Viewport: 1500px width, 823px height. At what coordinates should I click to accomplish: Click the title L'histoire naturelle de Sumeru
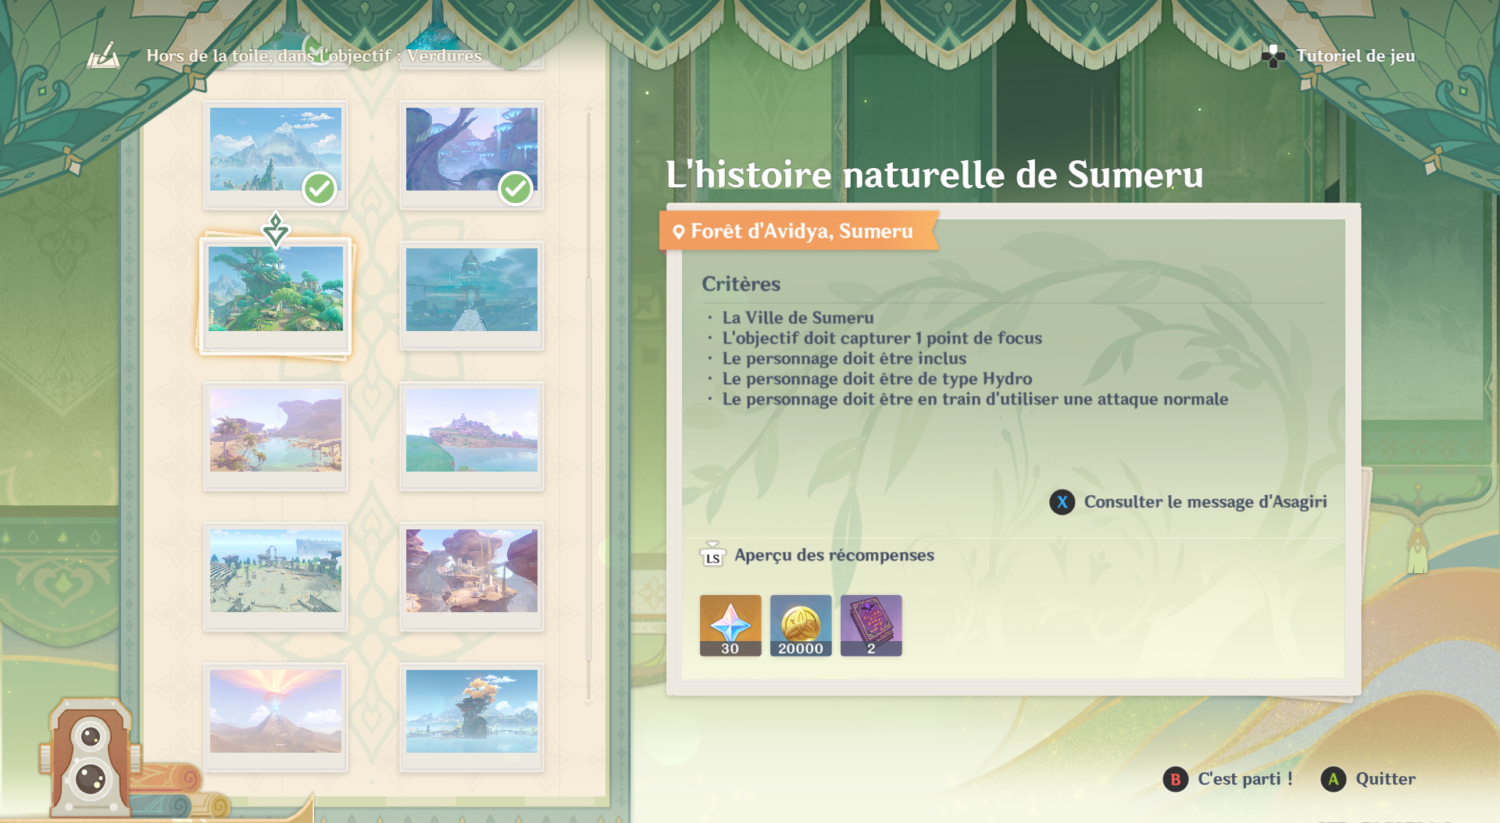tap(935, 175)
